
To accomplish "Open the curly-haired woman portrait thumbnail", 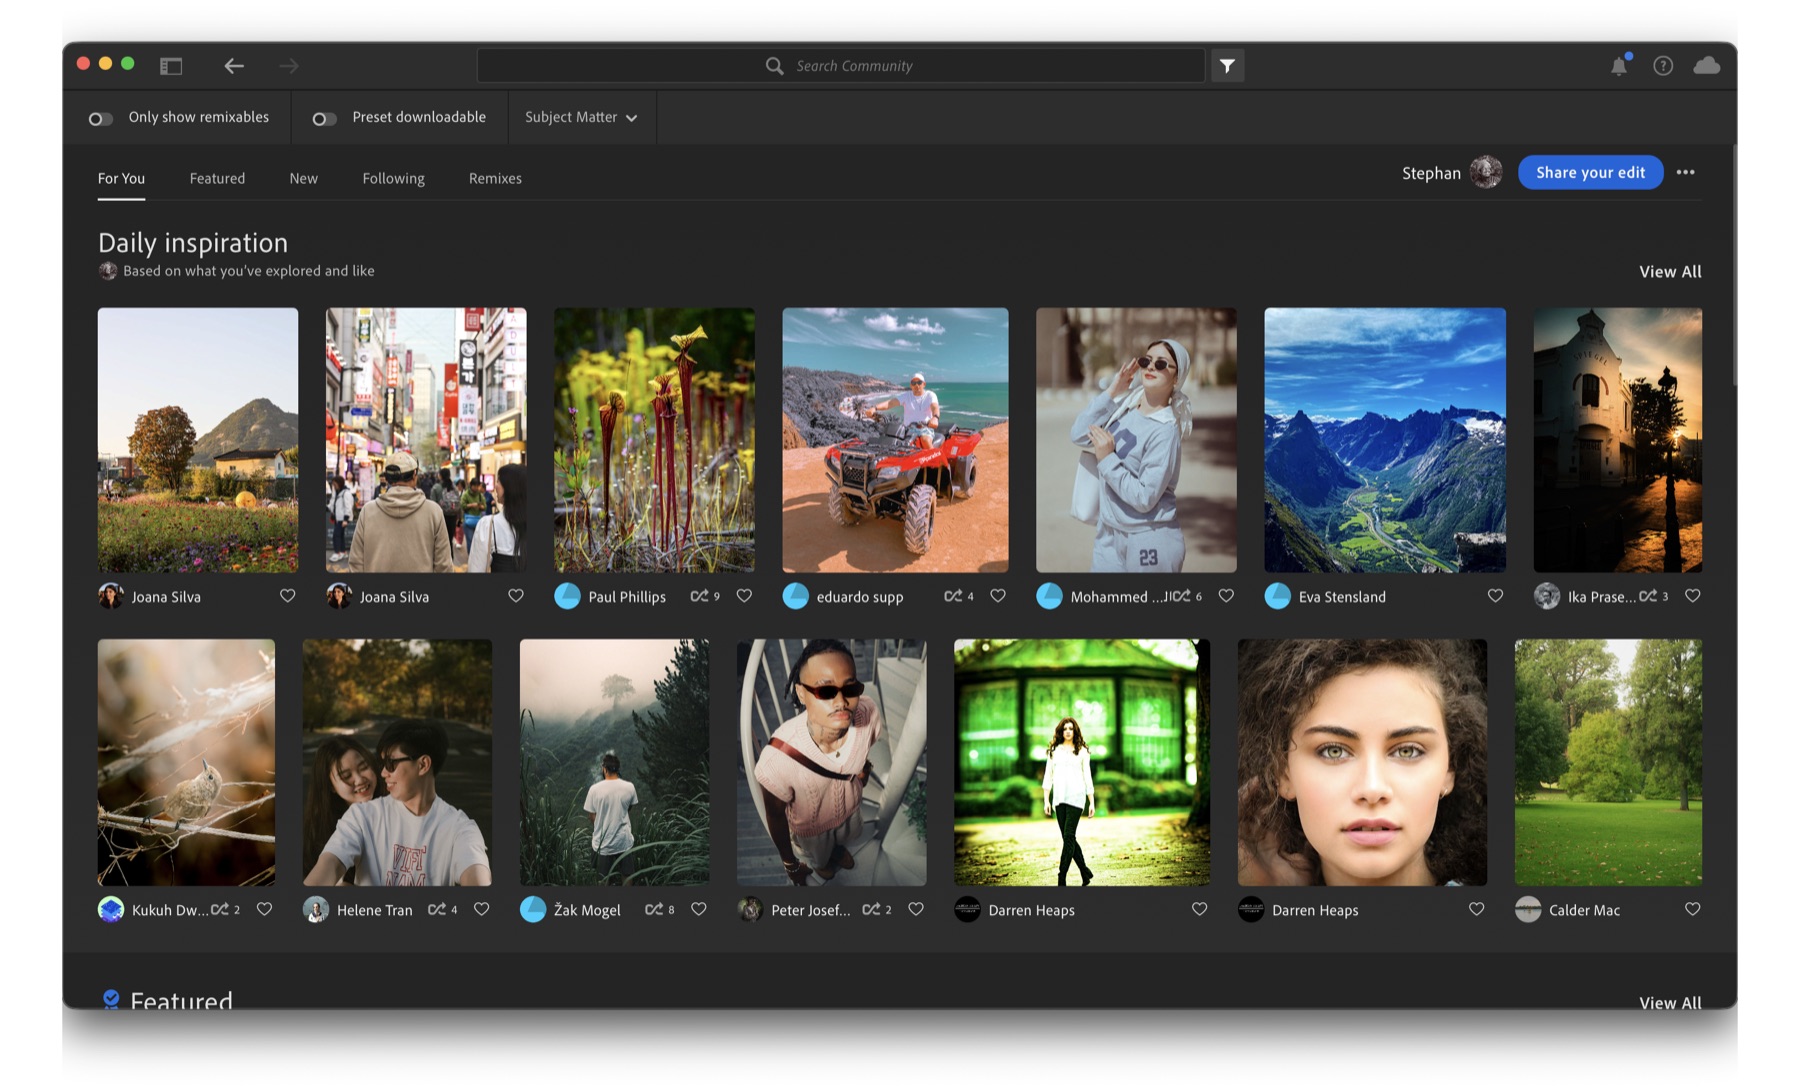I will (x=1362, y=762).
